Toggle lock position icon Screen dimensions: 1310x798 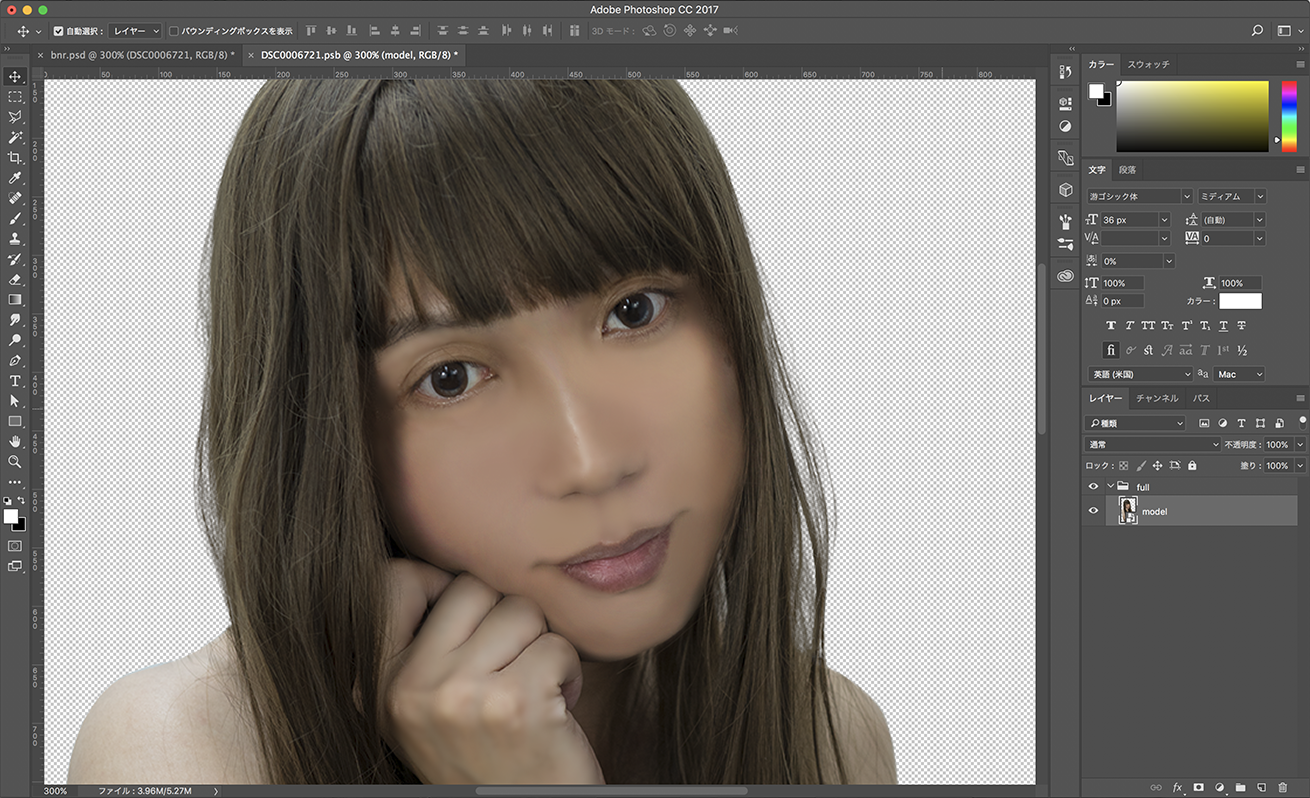point(1157,466)
